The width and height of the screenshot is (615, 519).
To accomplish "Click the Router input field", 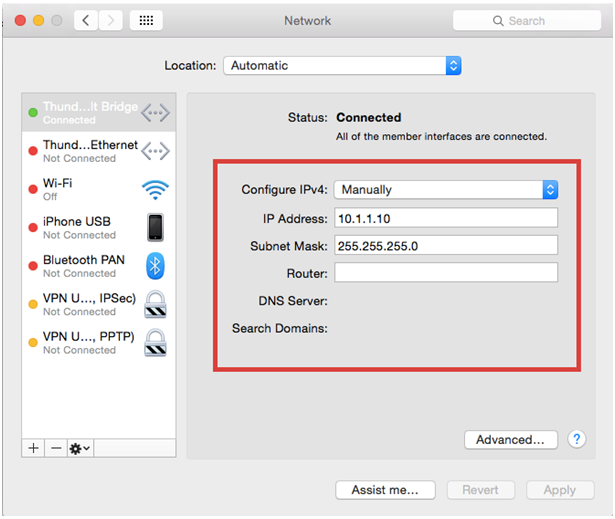I will point(445,273).
